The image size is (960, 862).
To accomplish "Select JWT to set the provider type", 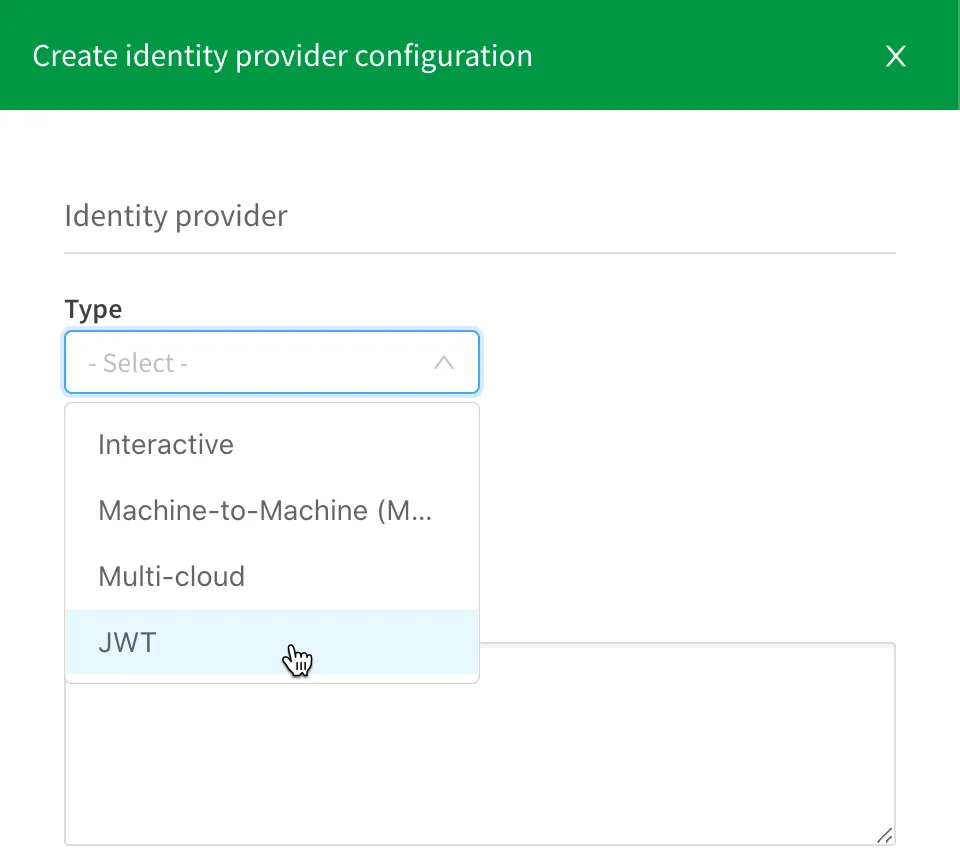I will point(127,642).
